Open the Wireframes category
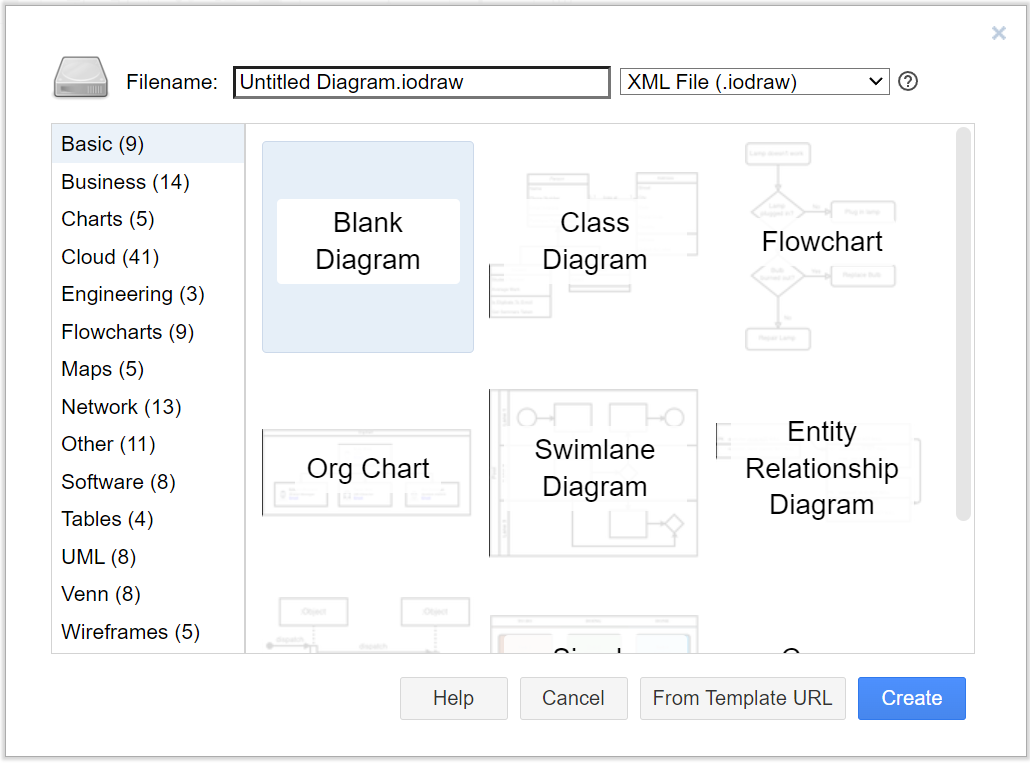 point(130,632)
